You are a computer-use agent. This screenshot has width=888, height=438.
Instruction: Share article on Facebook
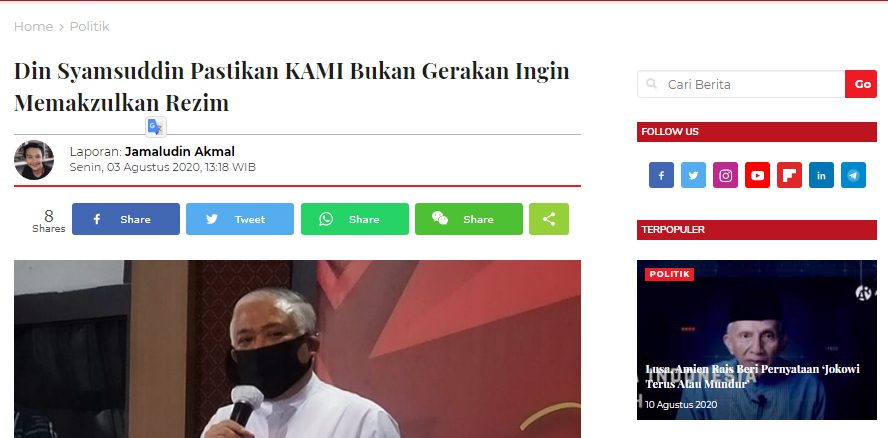click(126, 219)
